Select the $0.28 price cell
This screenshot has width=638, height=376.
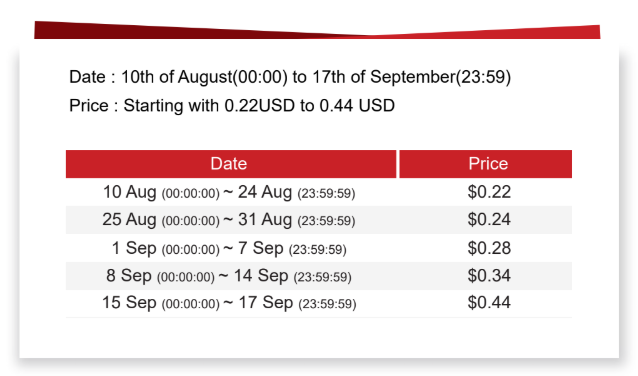[489, 248]
